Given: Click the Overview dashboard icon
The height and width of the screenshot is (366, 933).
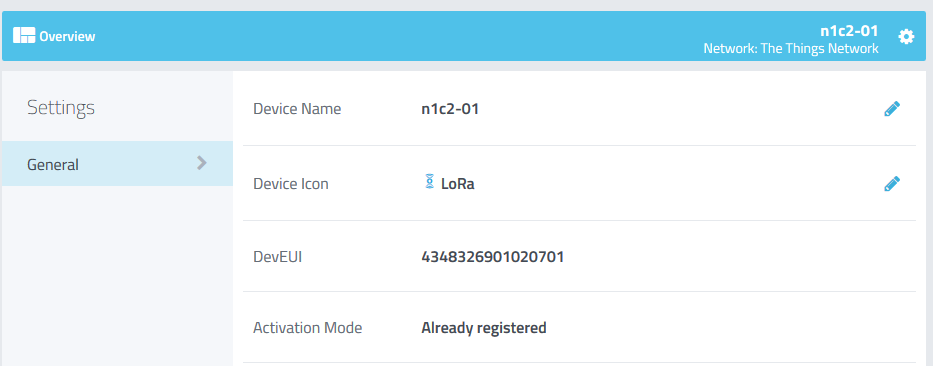Looking at the screenshot, I should click(24, 36).
